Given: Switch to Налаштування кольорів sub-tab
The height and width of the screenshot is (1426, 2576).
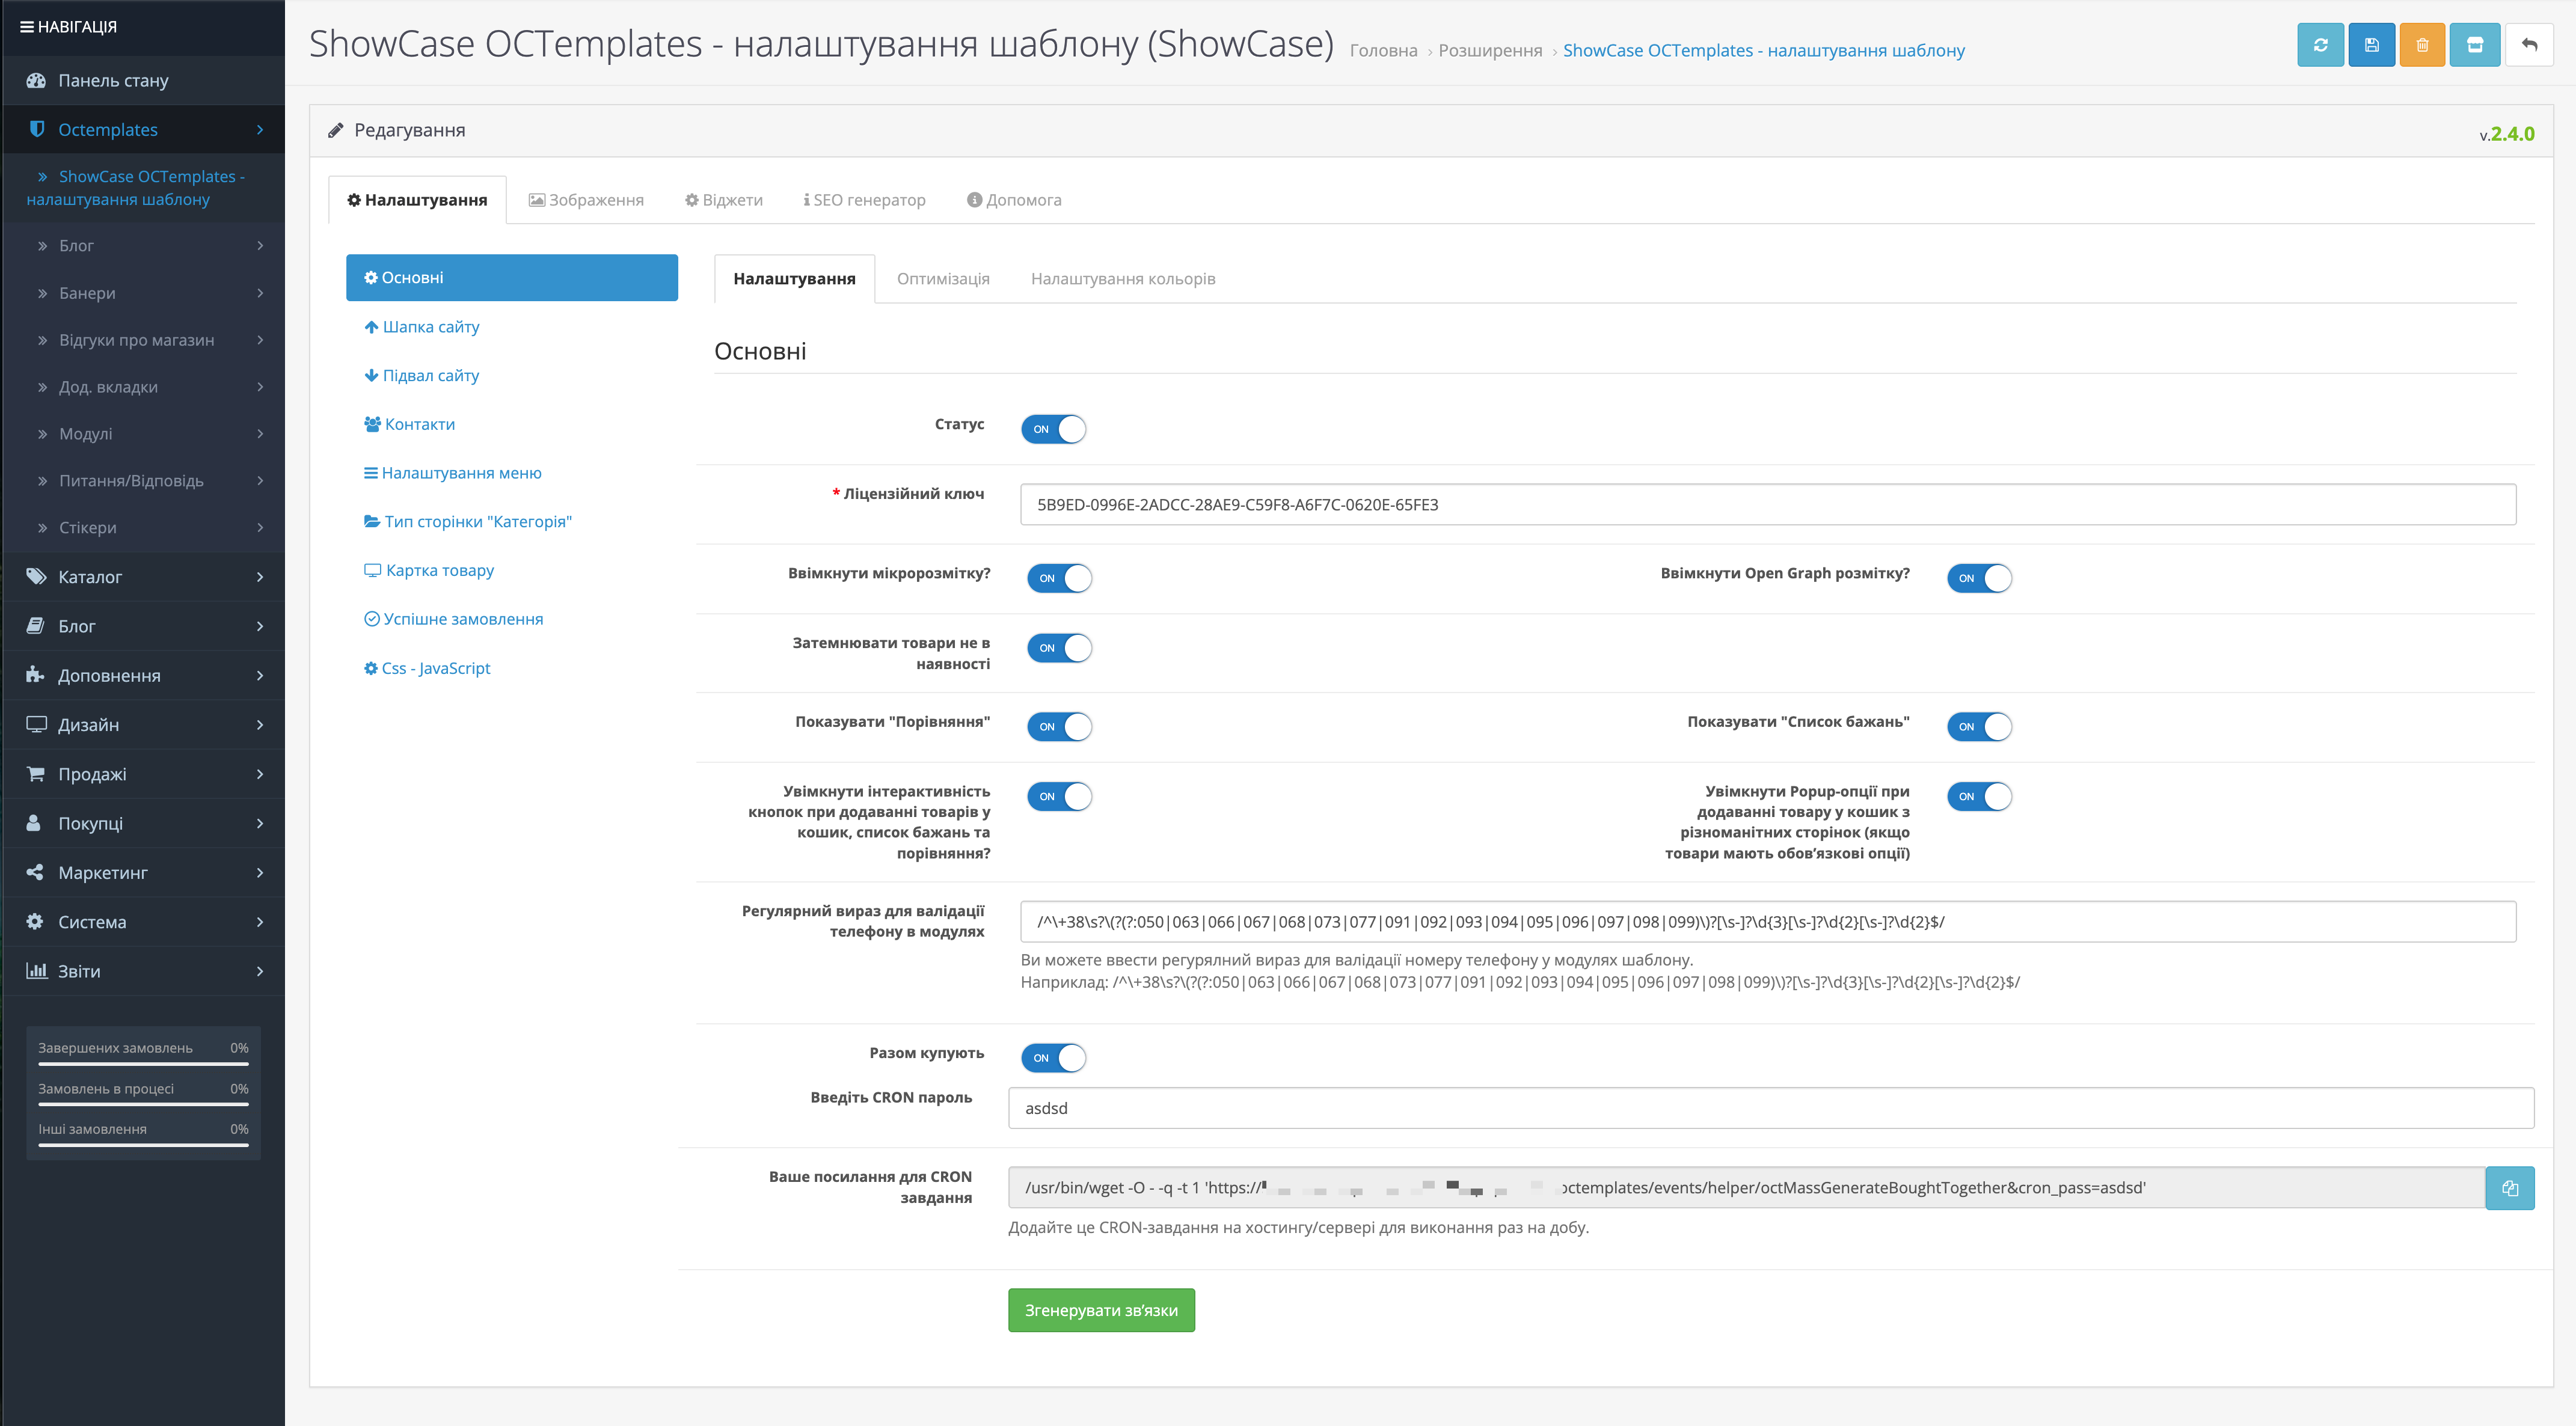Looking at the screenshot, I should [x=1123, y=279].
